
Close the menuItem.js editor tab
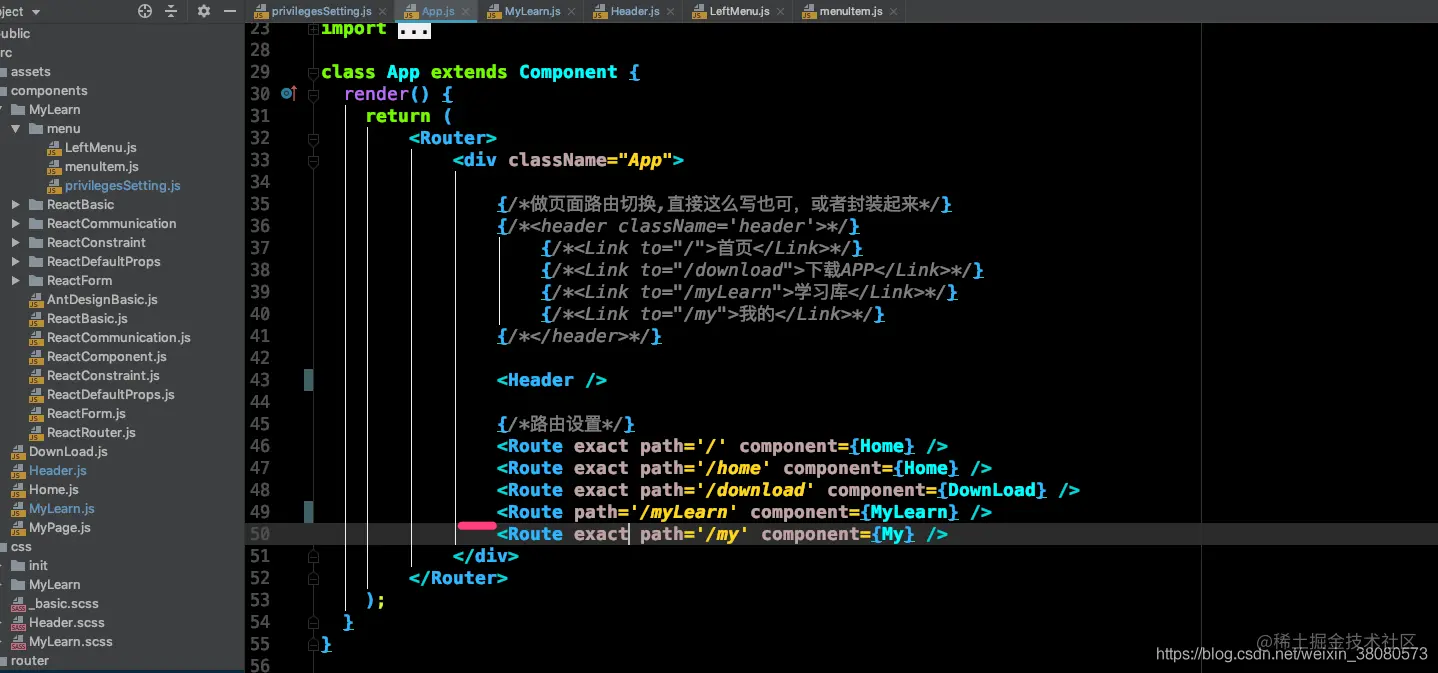892,11
